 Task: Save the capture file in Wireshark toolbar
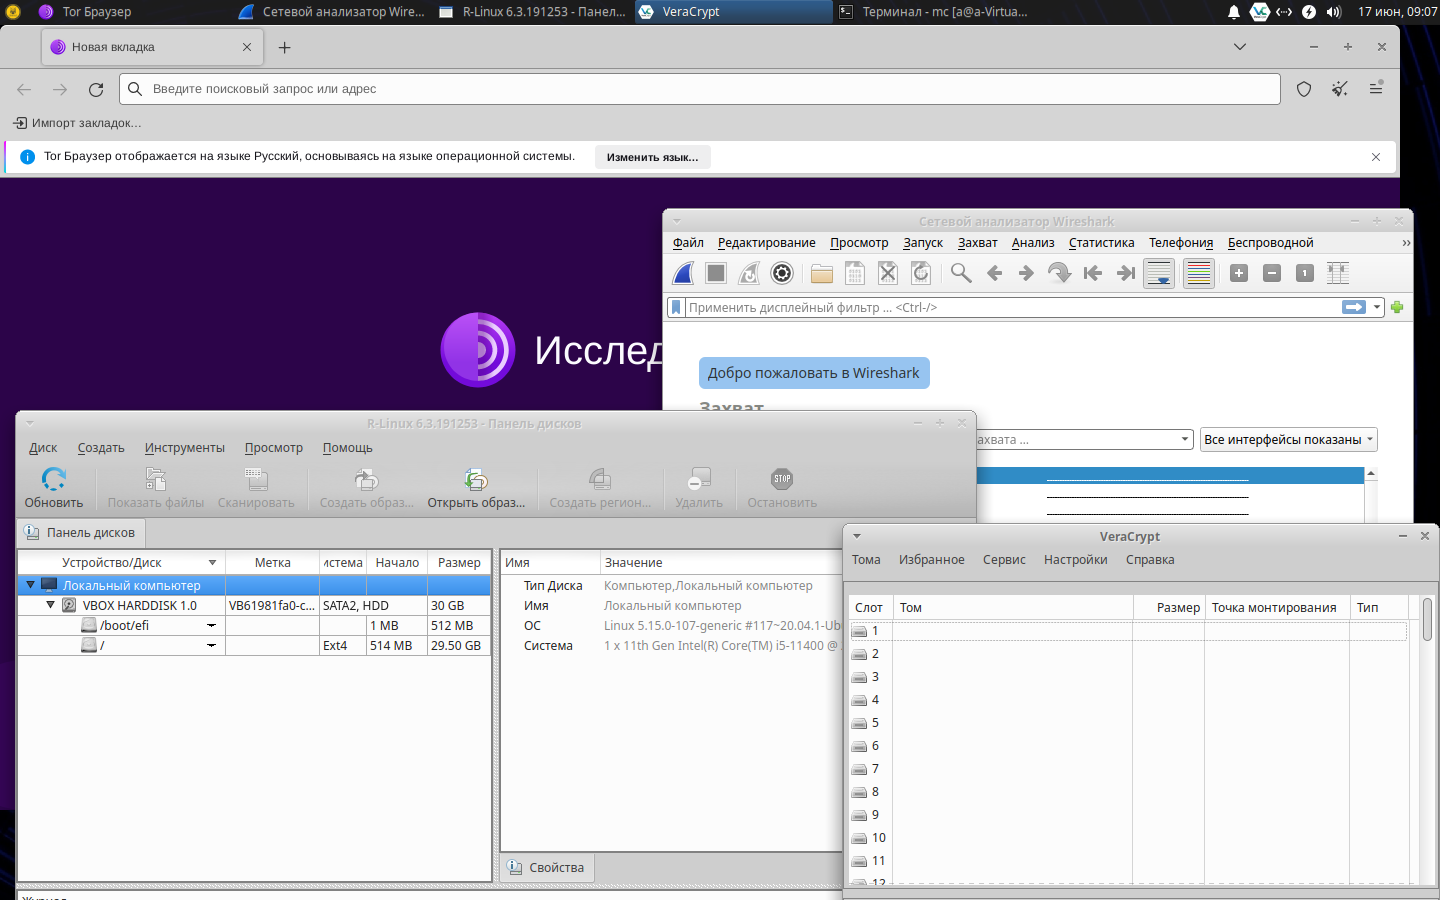coord(855,273)
